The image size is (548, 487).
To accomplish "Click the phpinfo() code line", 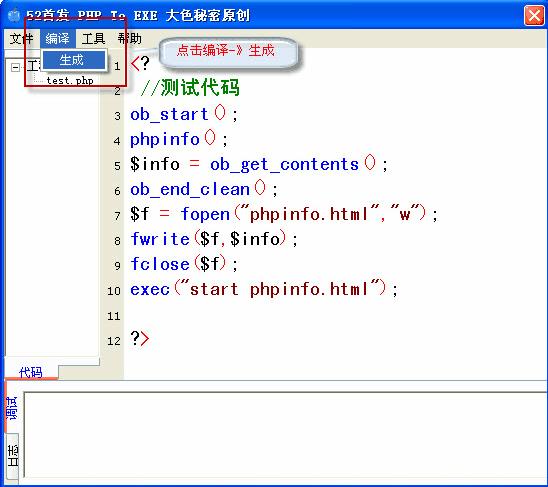I will [179, 139].
